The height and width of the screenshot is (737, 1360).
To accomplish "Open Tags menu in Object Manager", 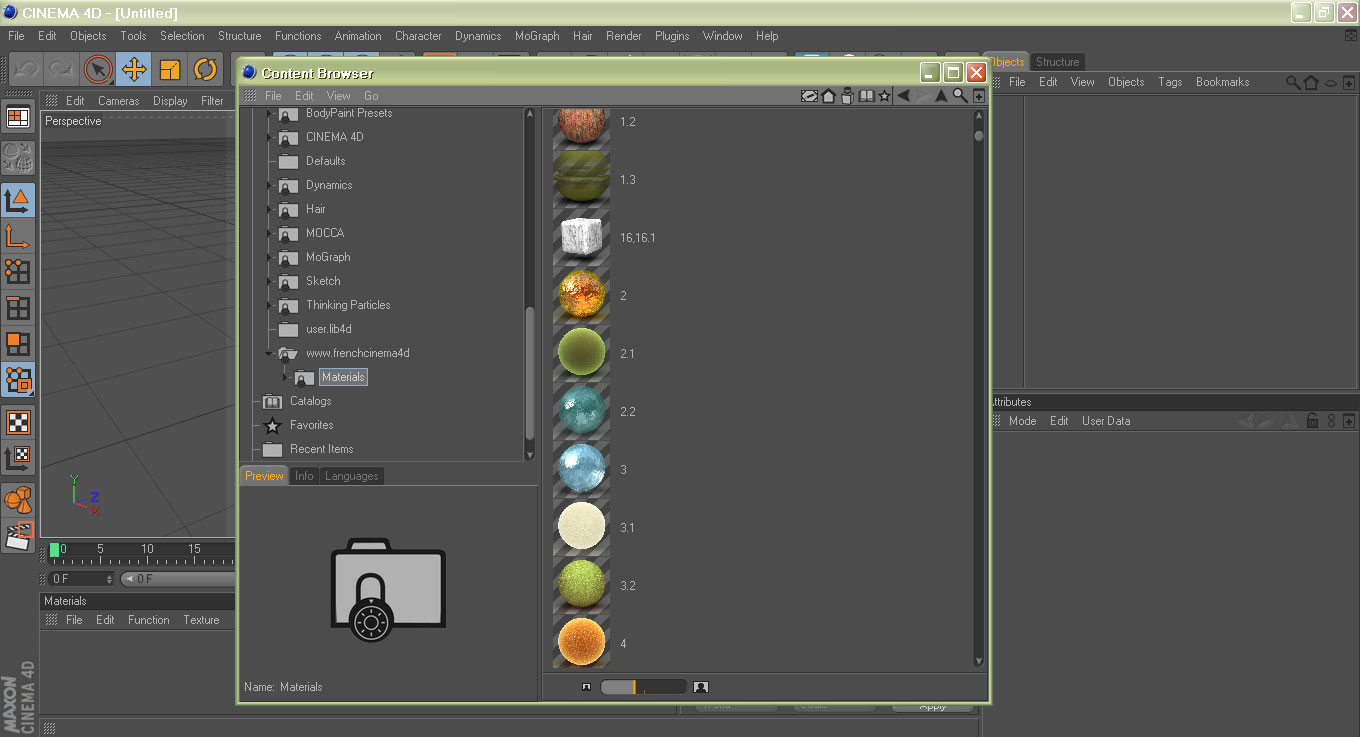I will click(1170, 82).
